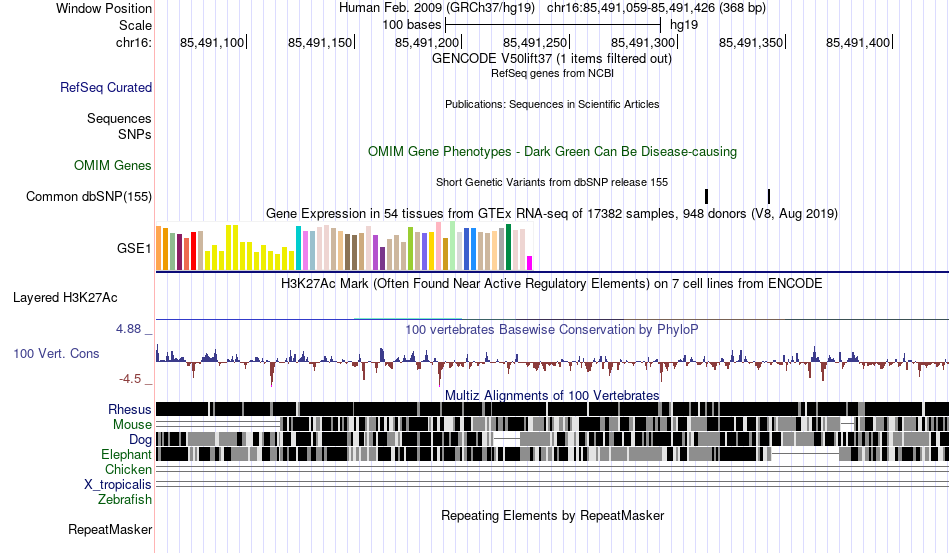Click the Sequences track label
This screenshot has height=553, width=950.
[x=119, y=118]
